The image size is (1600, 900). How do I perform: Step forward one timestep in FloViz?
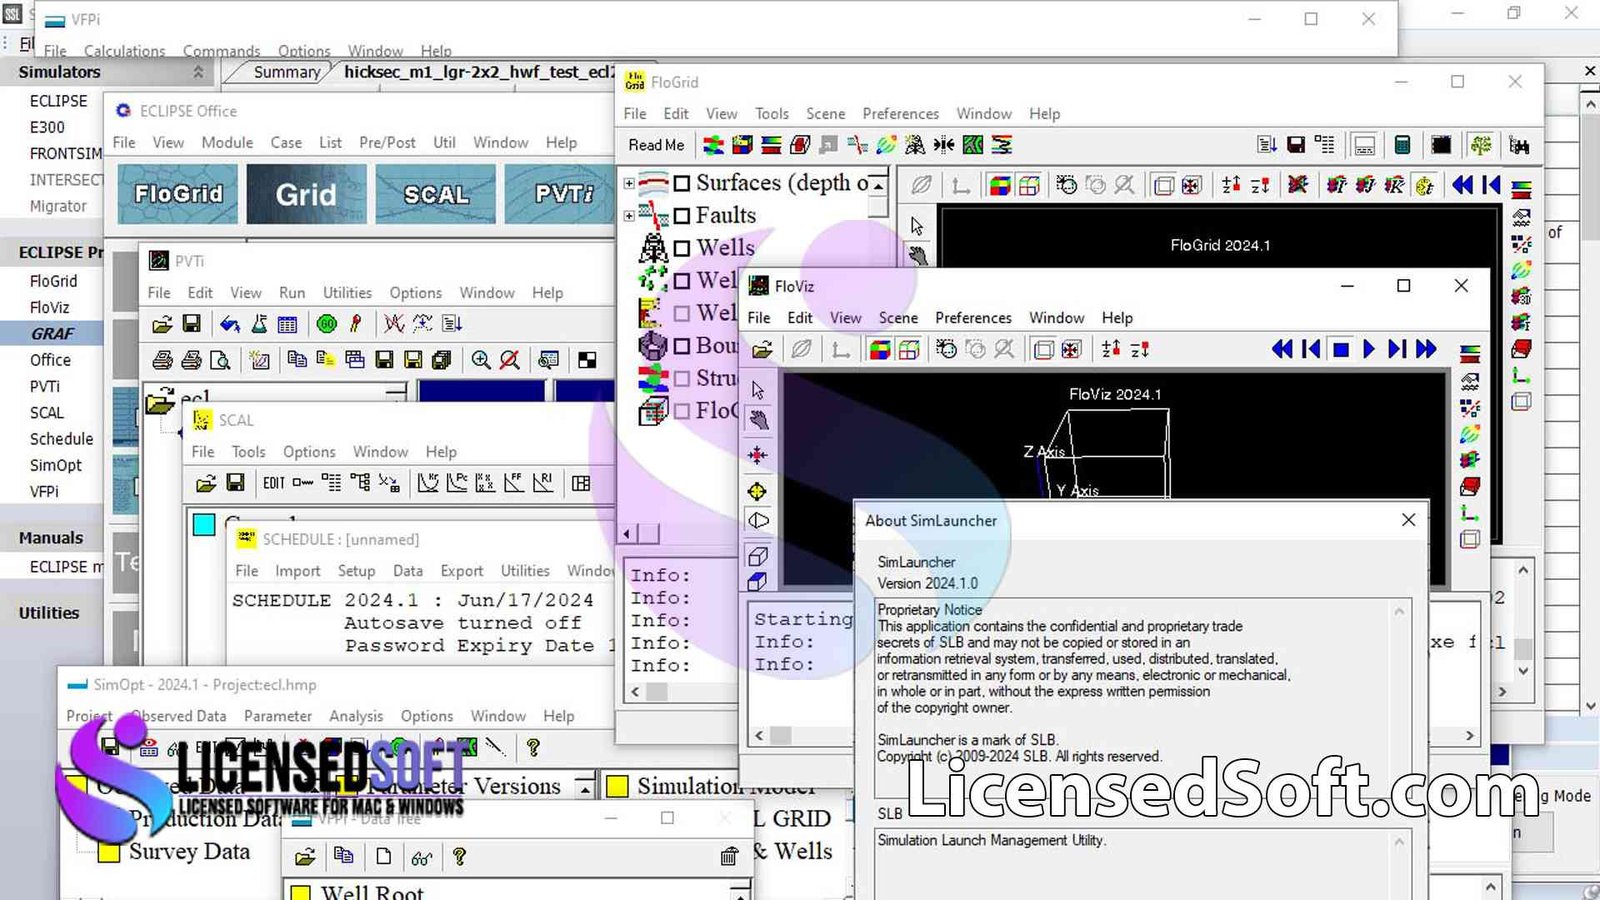tap(1396, 349)
